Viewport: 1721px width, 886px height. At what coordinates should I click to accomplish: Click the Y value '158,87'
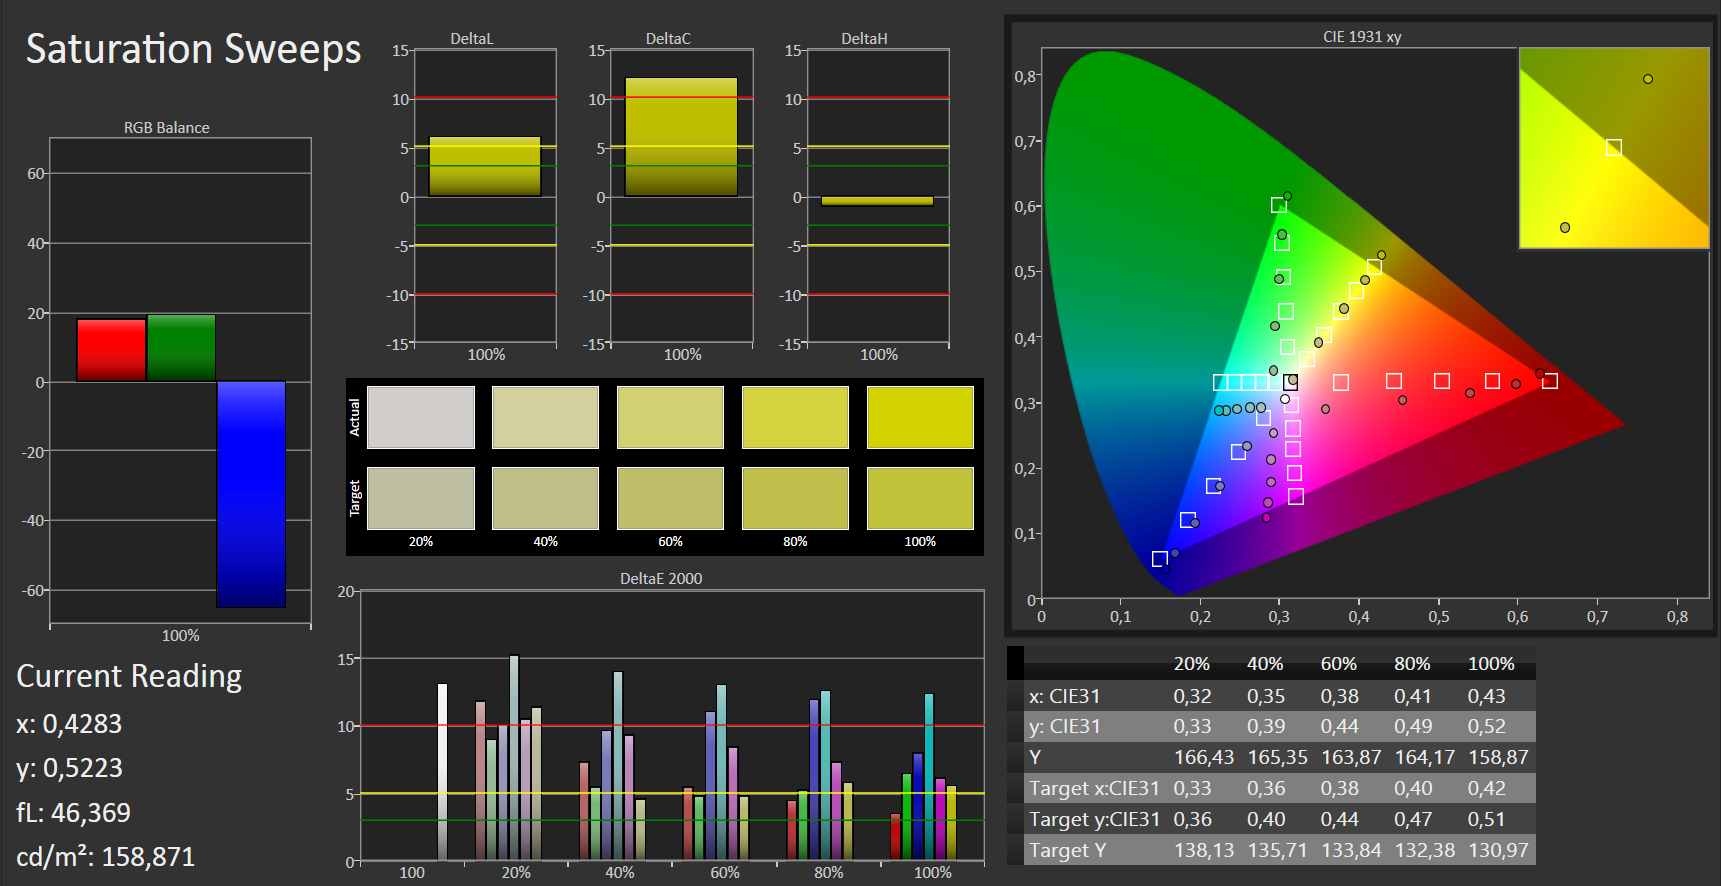(1498, 758)
